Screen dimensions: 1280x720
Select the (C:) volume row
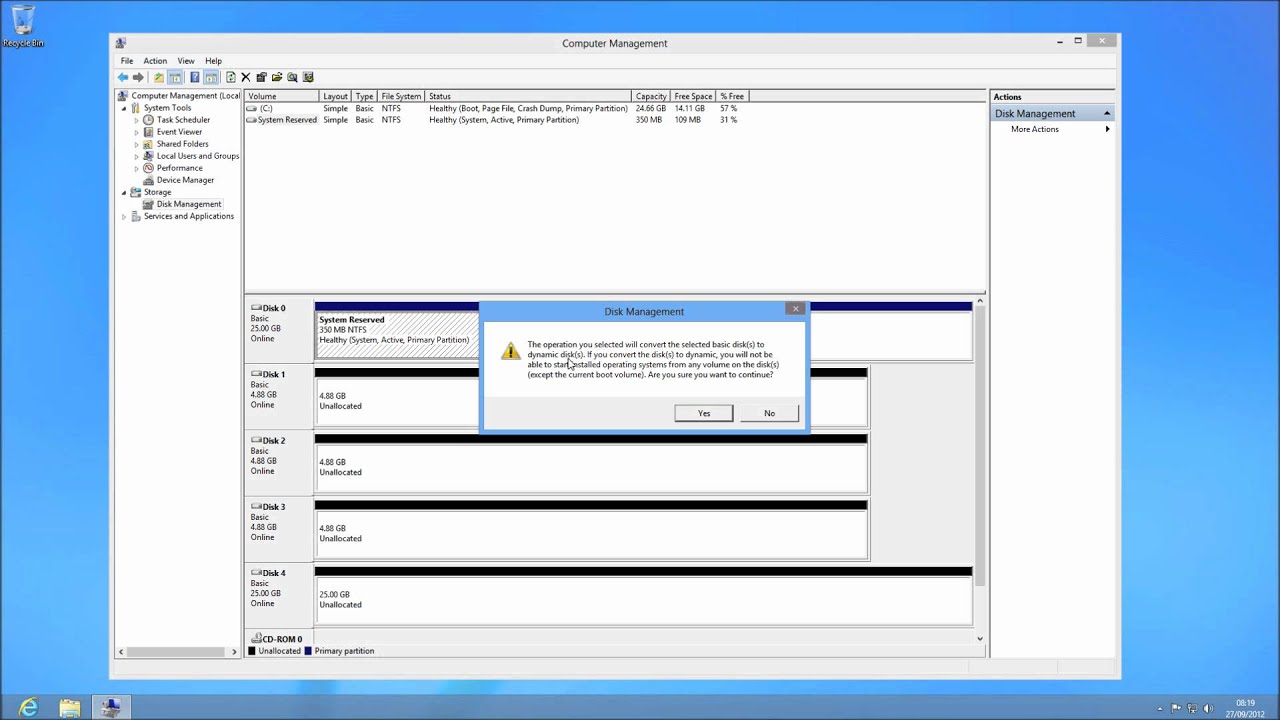495,108
